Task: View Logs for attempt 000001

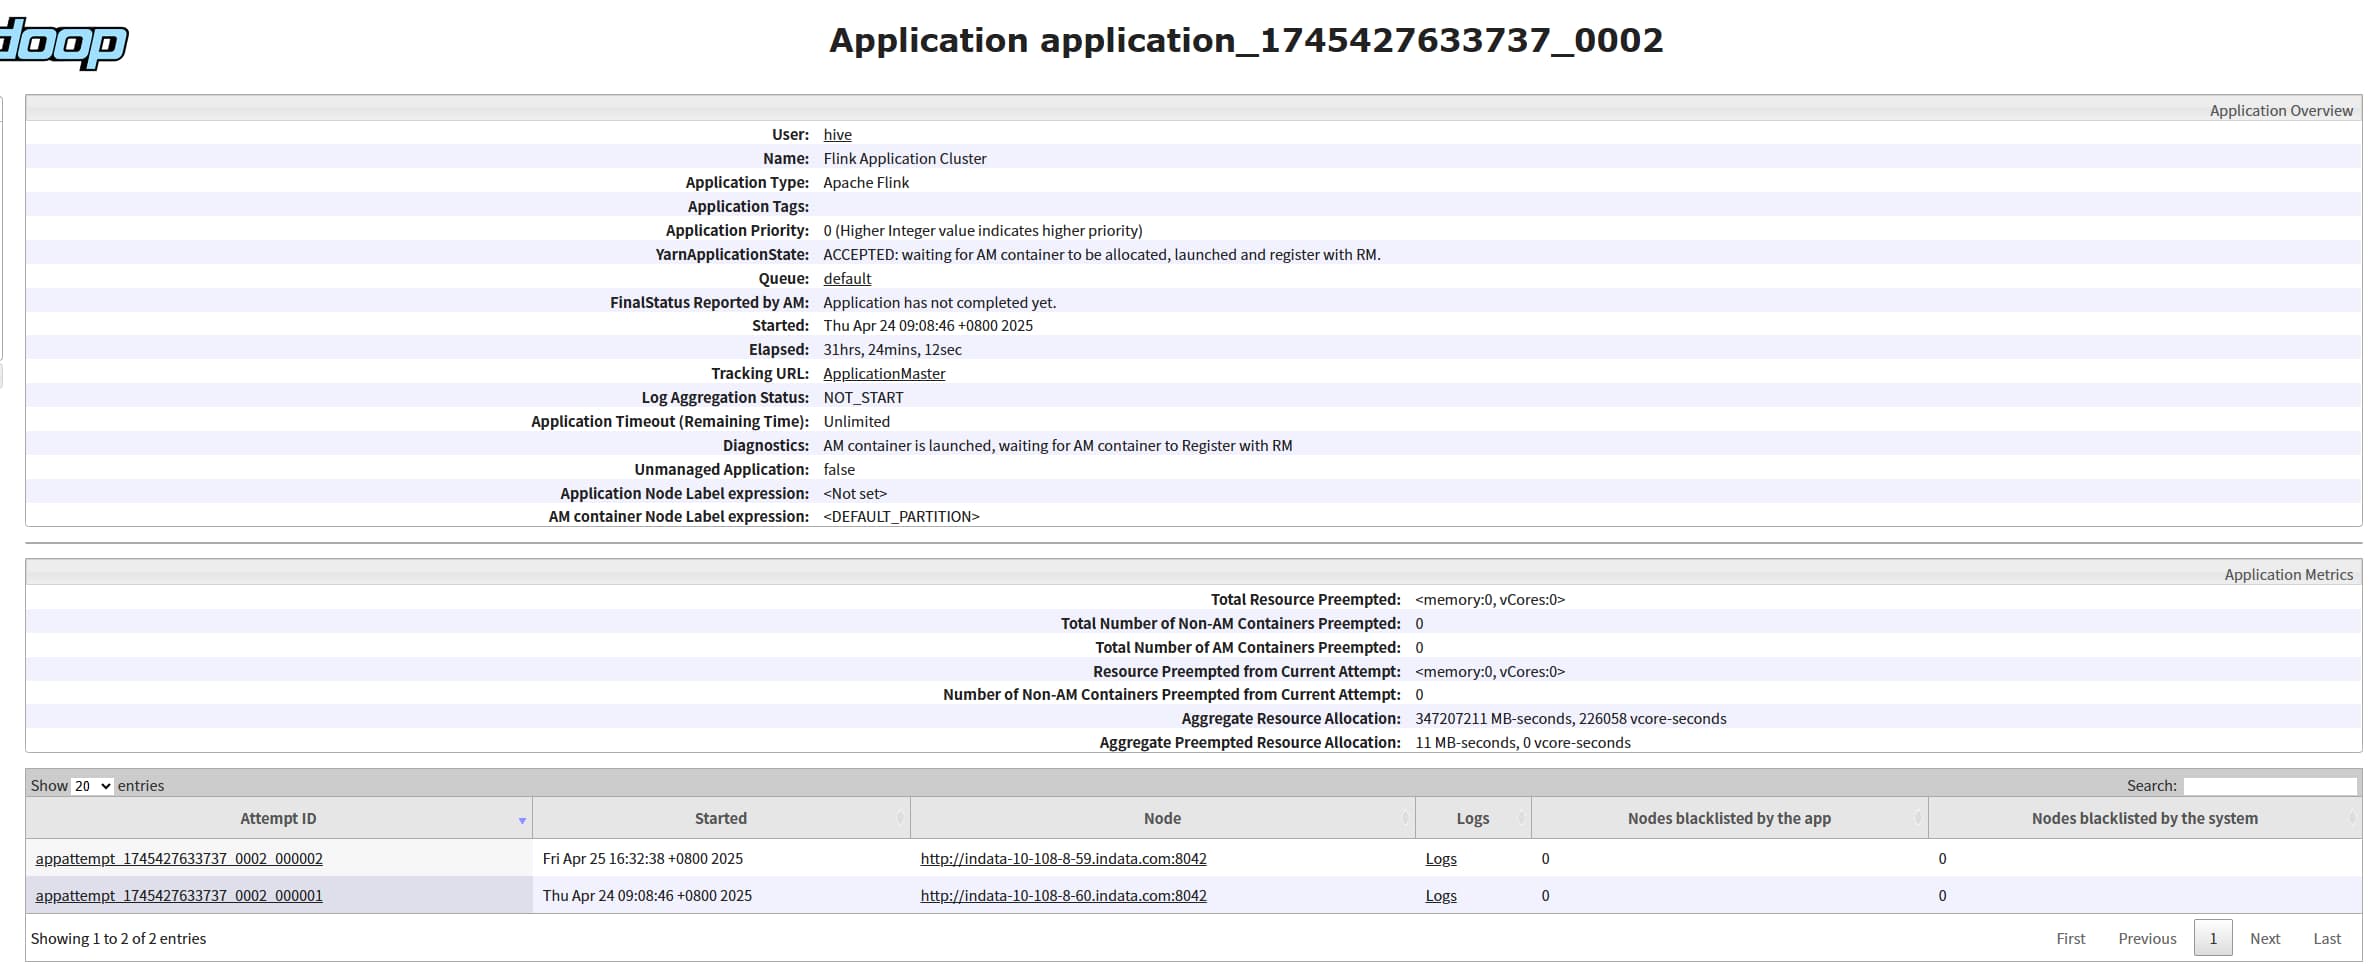Action: [x=1441, y=896]
